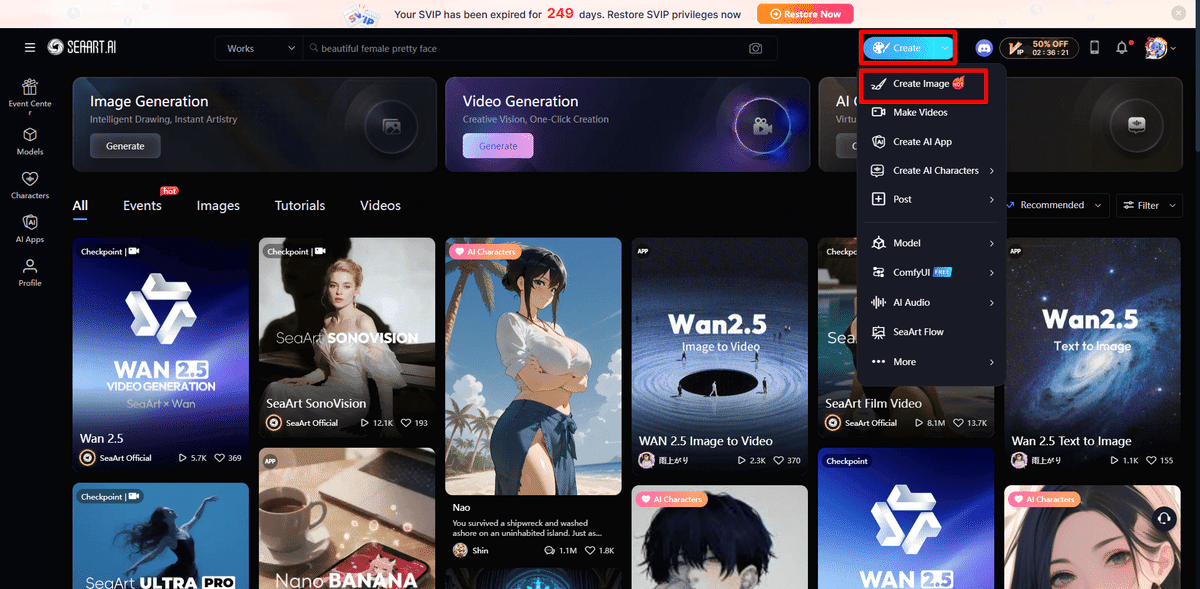
Task: Open the WAN 2.5 Image to Video card
Action: coord(720,355)
